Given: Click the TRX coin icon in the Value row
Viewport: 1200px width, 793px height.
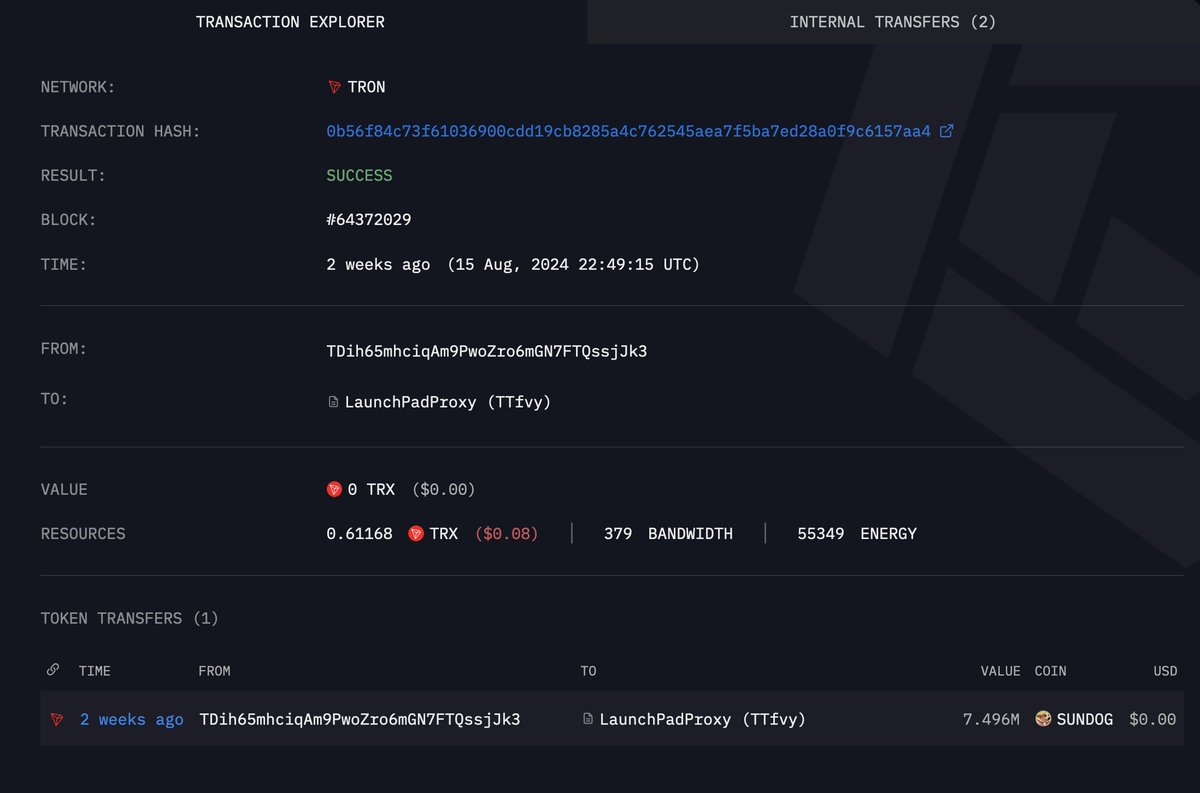Looking at the screenshot, I should [334, 490].
